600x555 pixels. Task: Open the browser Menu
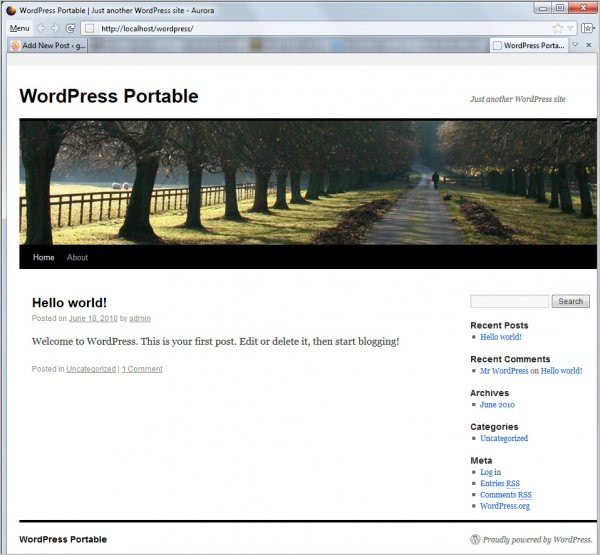point(19,28)
